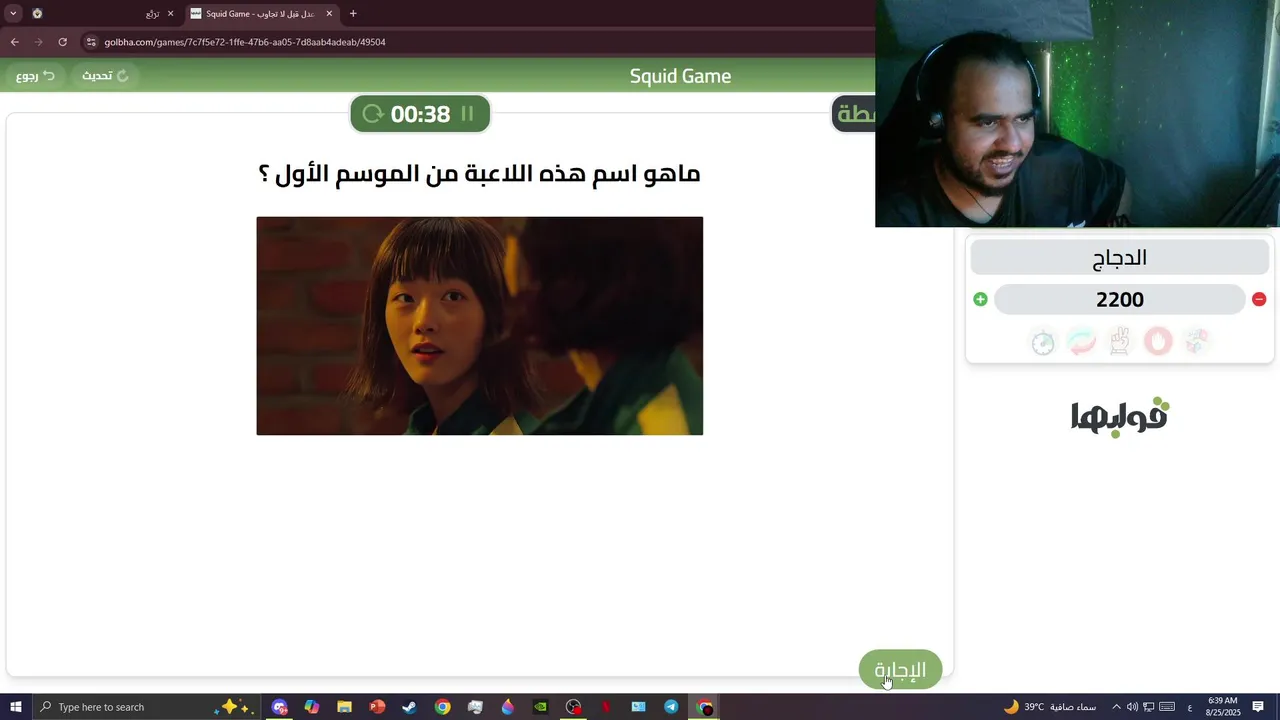This screenshot has width=1280, height=720.
Task: View site information icon in address bar
Action: coord(91,42)
